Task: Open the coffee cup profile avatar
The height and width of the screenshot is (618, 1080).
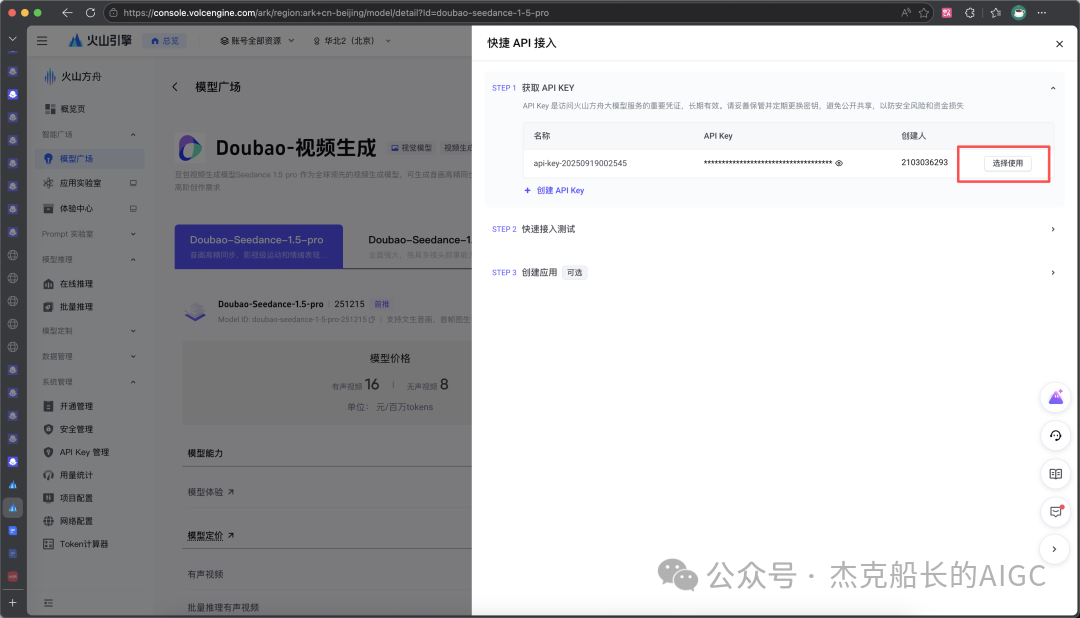Action: pyautogui.click(x=1019, y=12)
